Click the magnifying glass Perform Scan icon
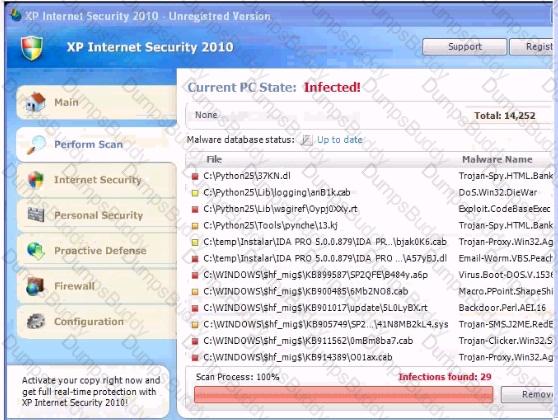The width and height of the screenshot is (558, 420). tap(36, 145)
